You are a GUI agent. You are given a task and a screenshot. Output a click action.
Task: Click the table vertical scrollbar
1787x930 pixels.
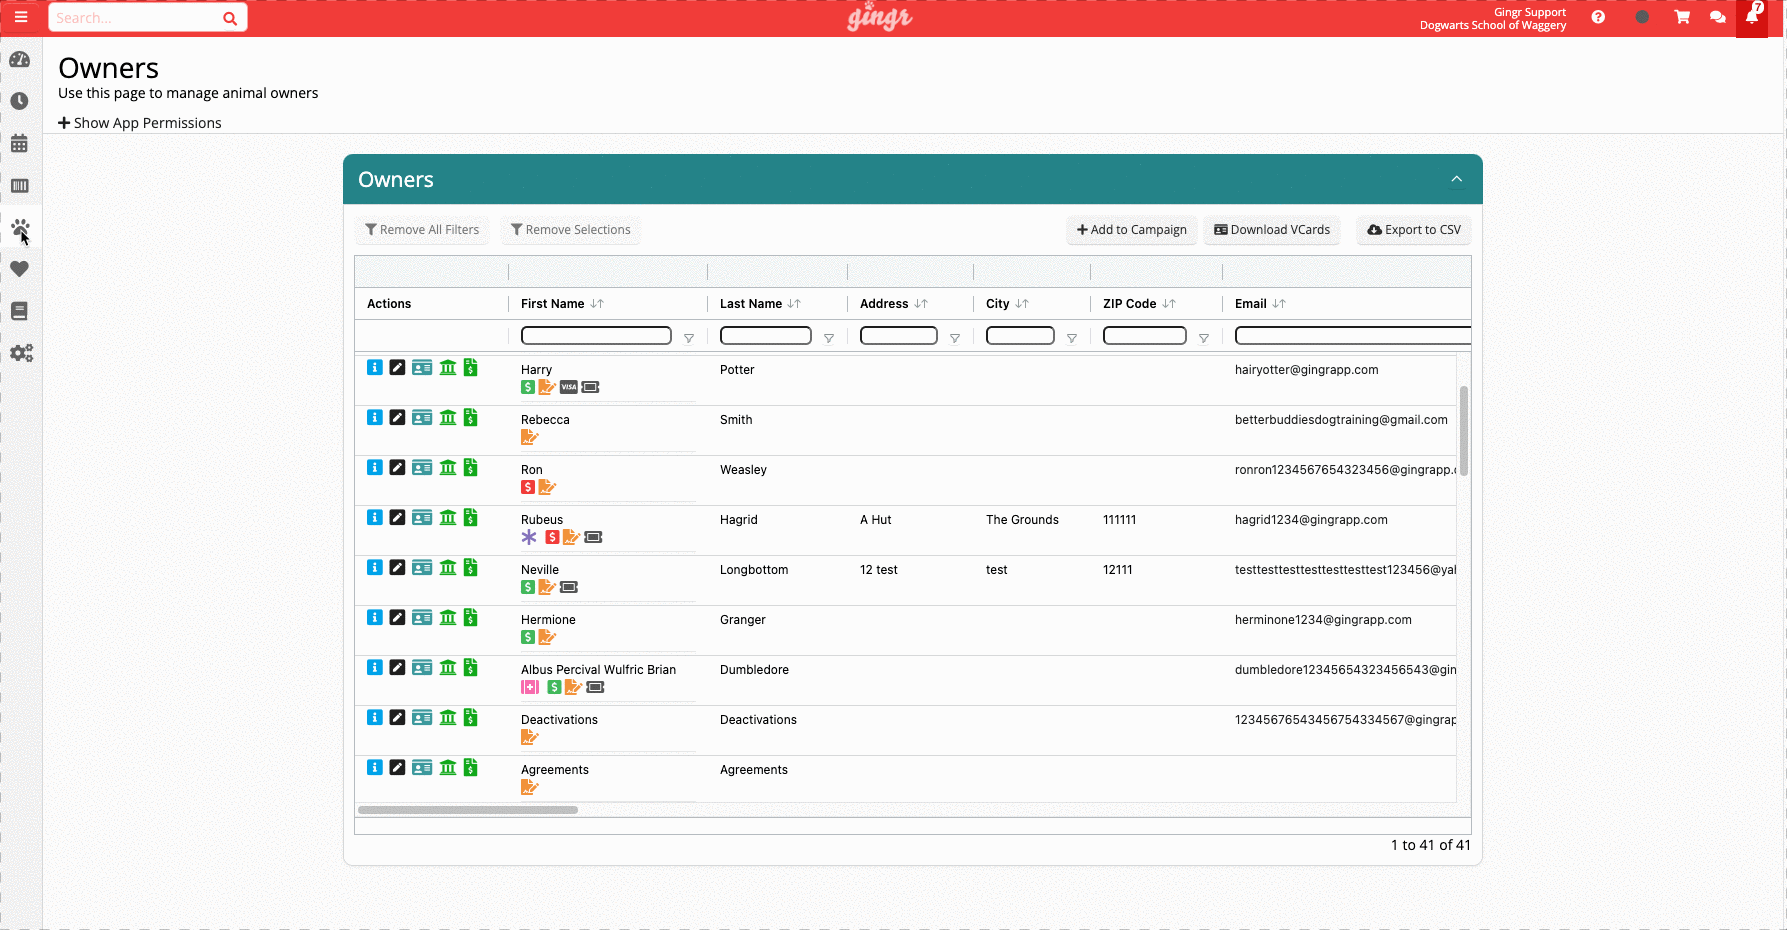tap(1464, 431)
